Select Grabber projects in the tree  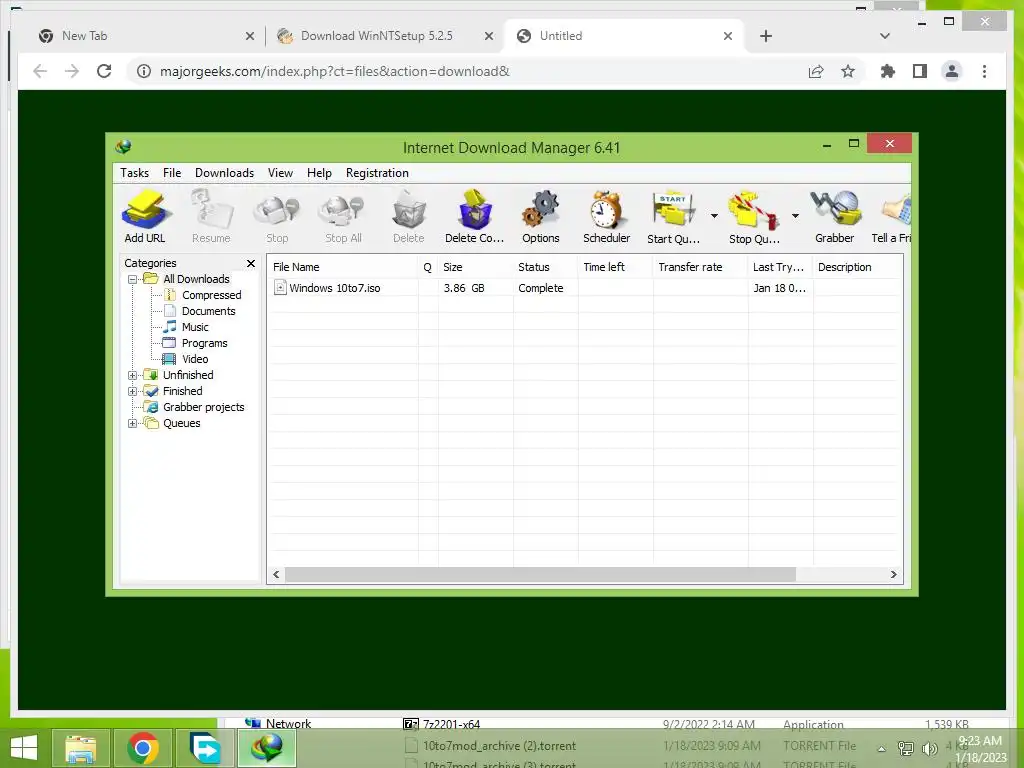click(203, 407)
